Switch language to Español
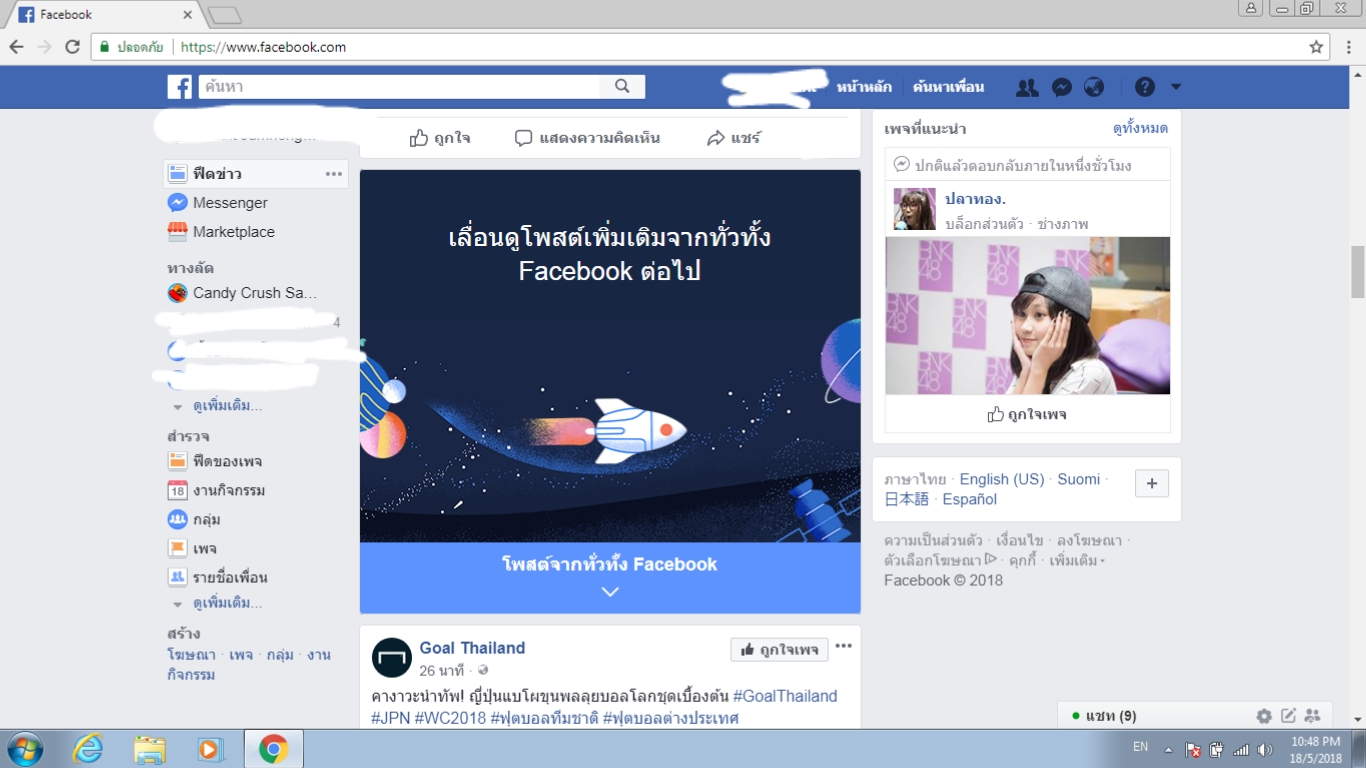This screenshot has height=768, width=1366. [969, 499]
